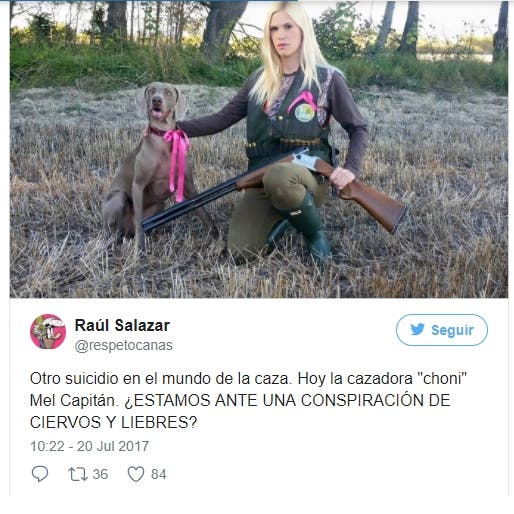Click the round badge on the hunter's vest
This screenshot has height=514, width=514.
point(304,113)
